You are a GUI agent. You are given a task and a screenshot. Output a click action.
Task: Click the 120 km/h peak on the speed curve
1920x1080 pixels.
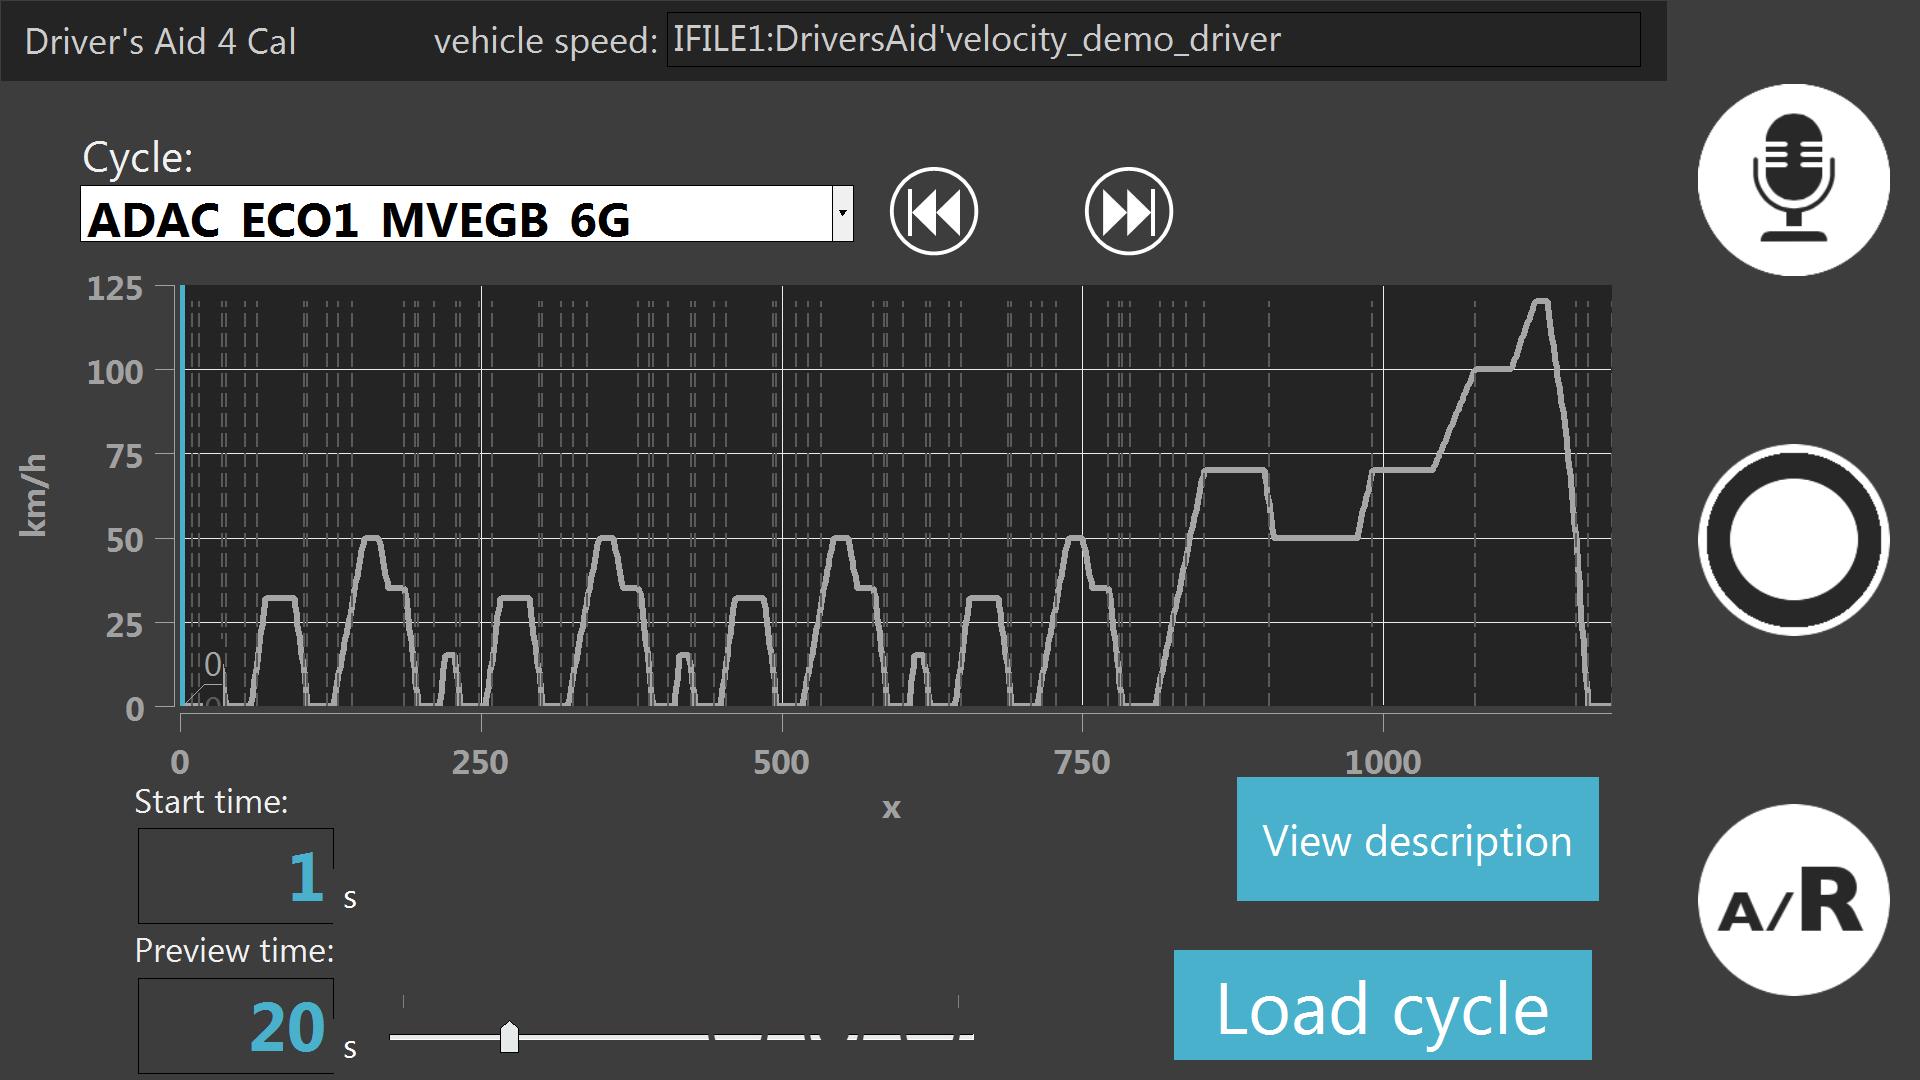pos(1540,301)
